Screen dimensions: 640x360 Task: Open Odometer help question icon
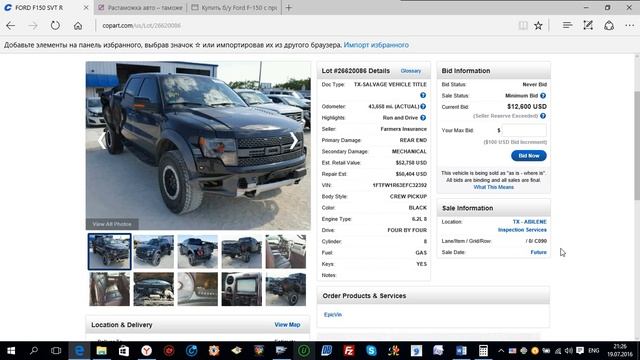pos(423,107)
